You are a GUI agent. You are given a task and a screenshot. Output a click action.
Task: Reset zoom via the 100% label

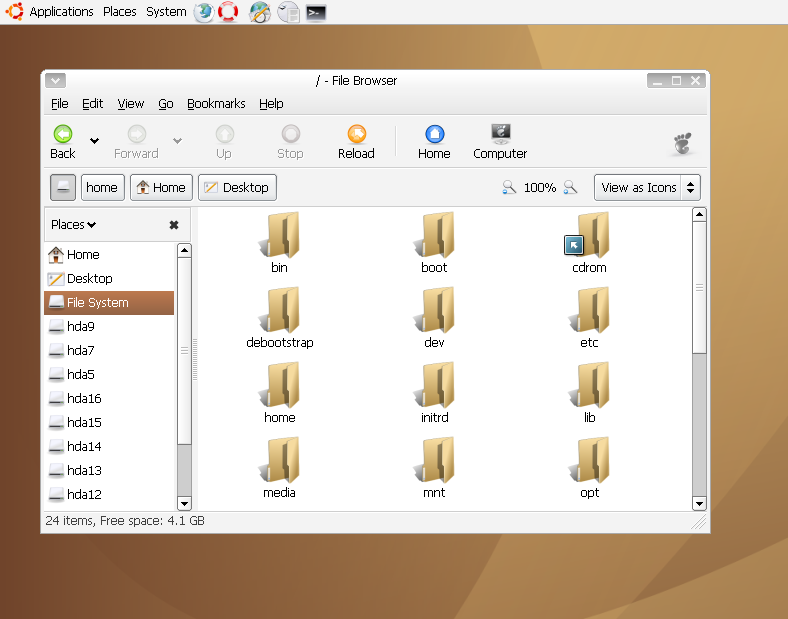(x=540, y=187)
